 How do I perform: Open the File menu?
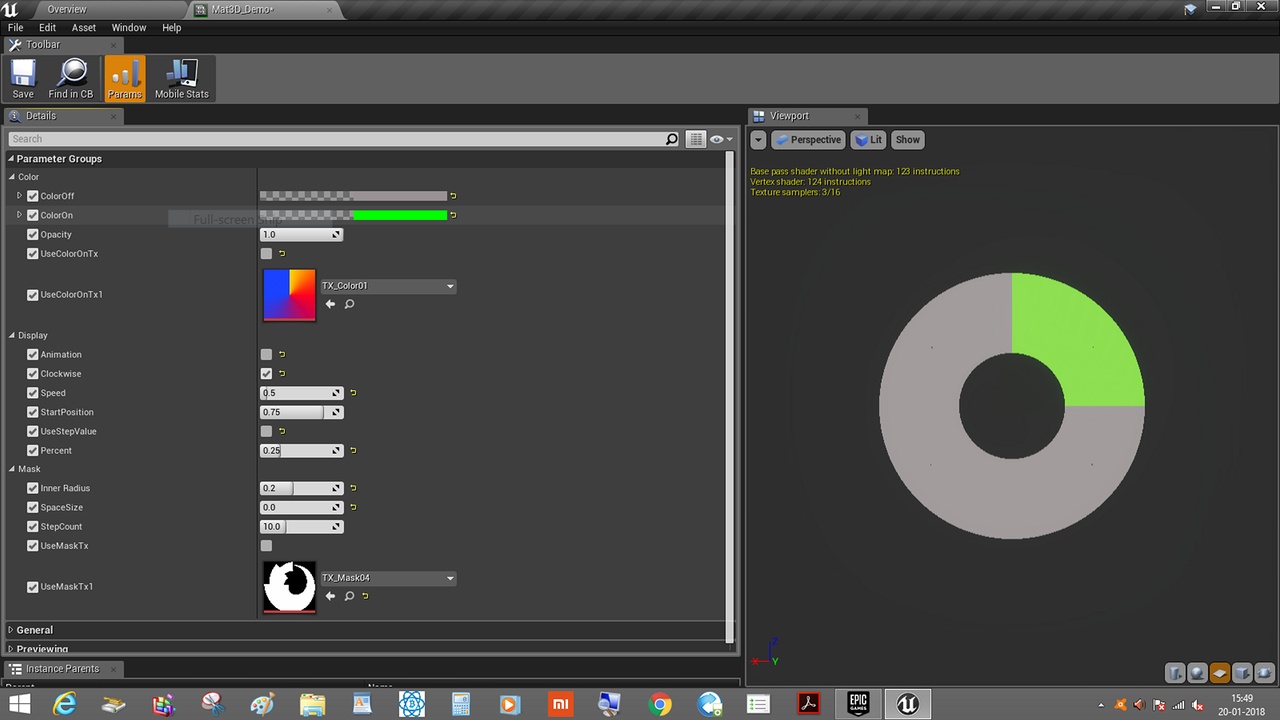pyautogui.click(x=16, y=28)
